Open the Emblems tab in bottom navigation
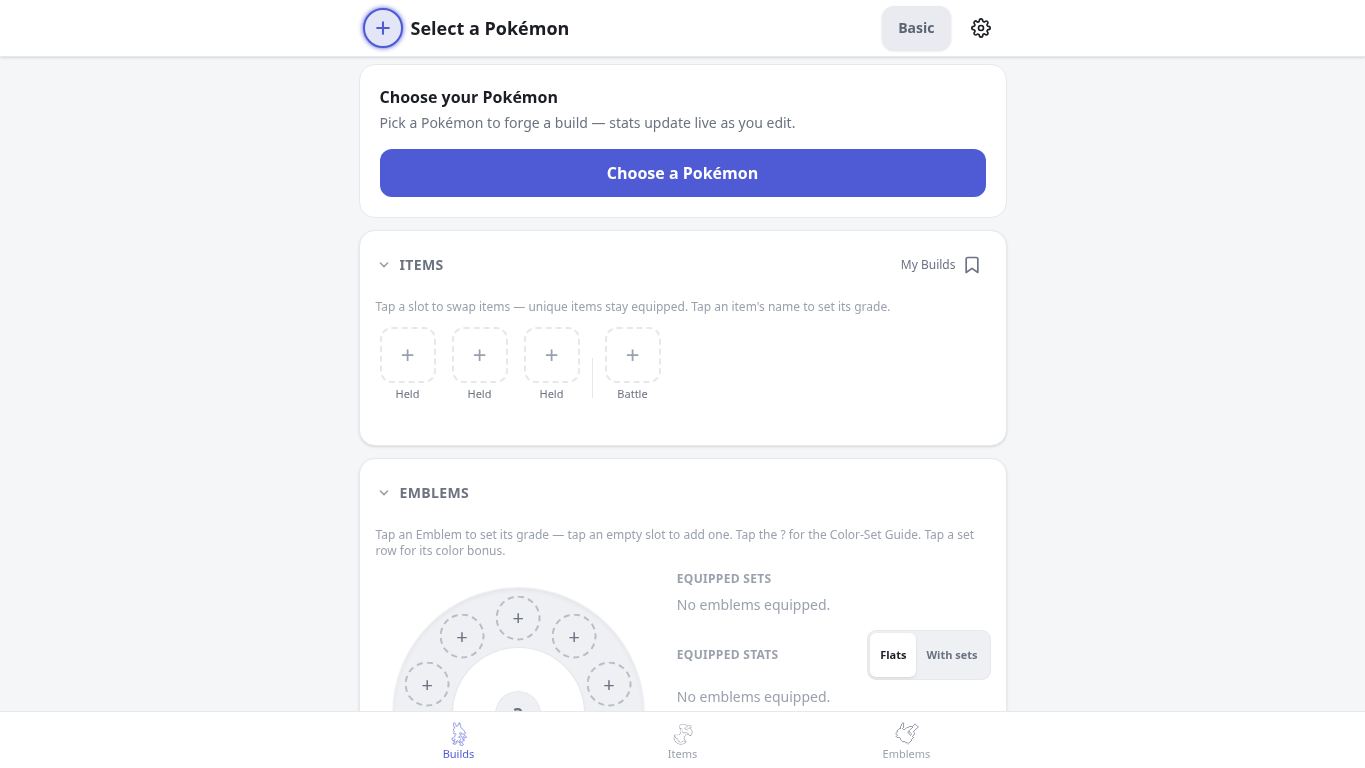 click(906, 741)
